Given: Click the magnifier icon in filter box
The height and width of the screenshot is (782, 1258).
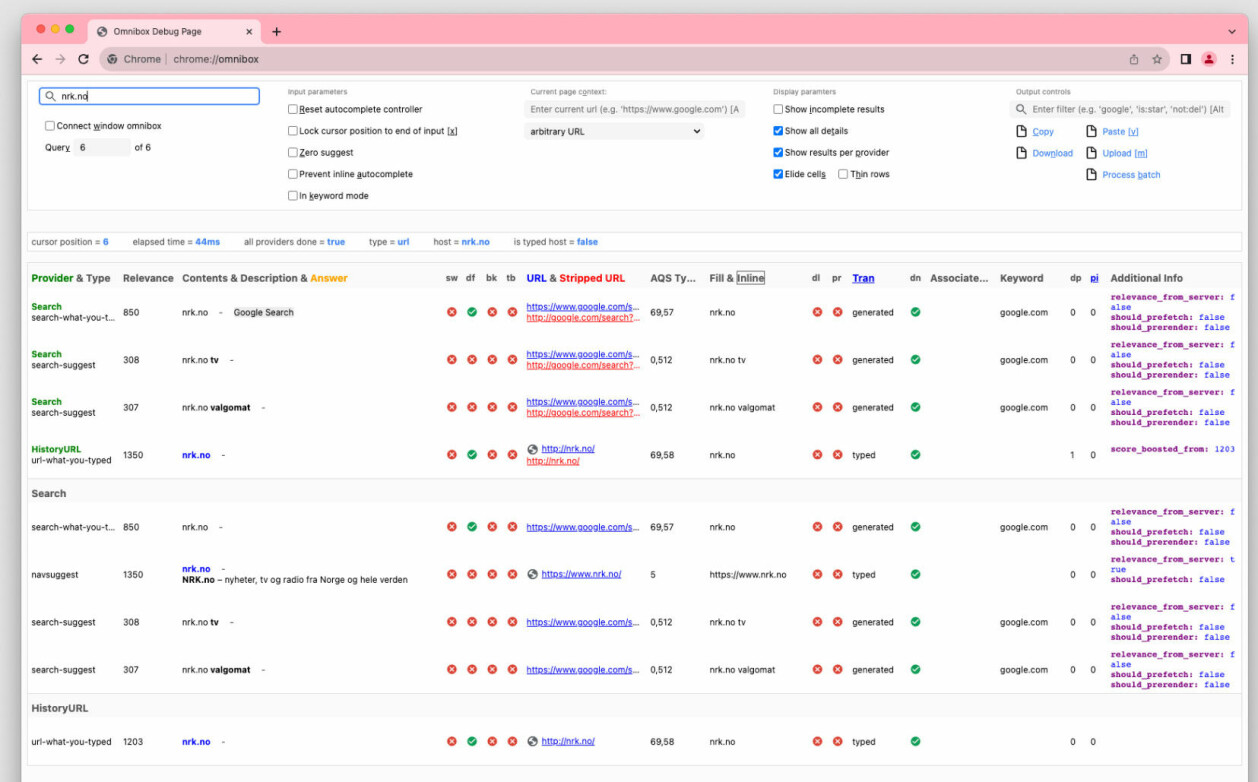Looking at the screenshot, I should click(x=1021, y=109).
